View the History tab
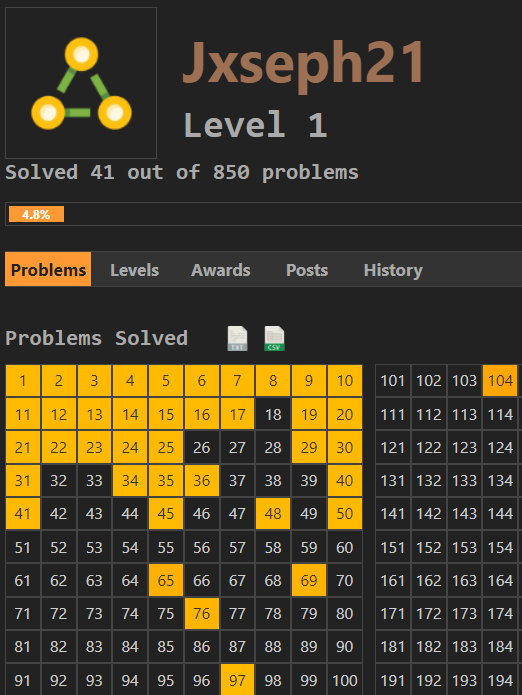Screen dimensions: 522x695 (393, 269)
